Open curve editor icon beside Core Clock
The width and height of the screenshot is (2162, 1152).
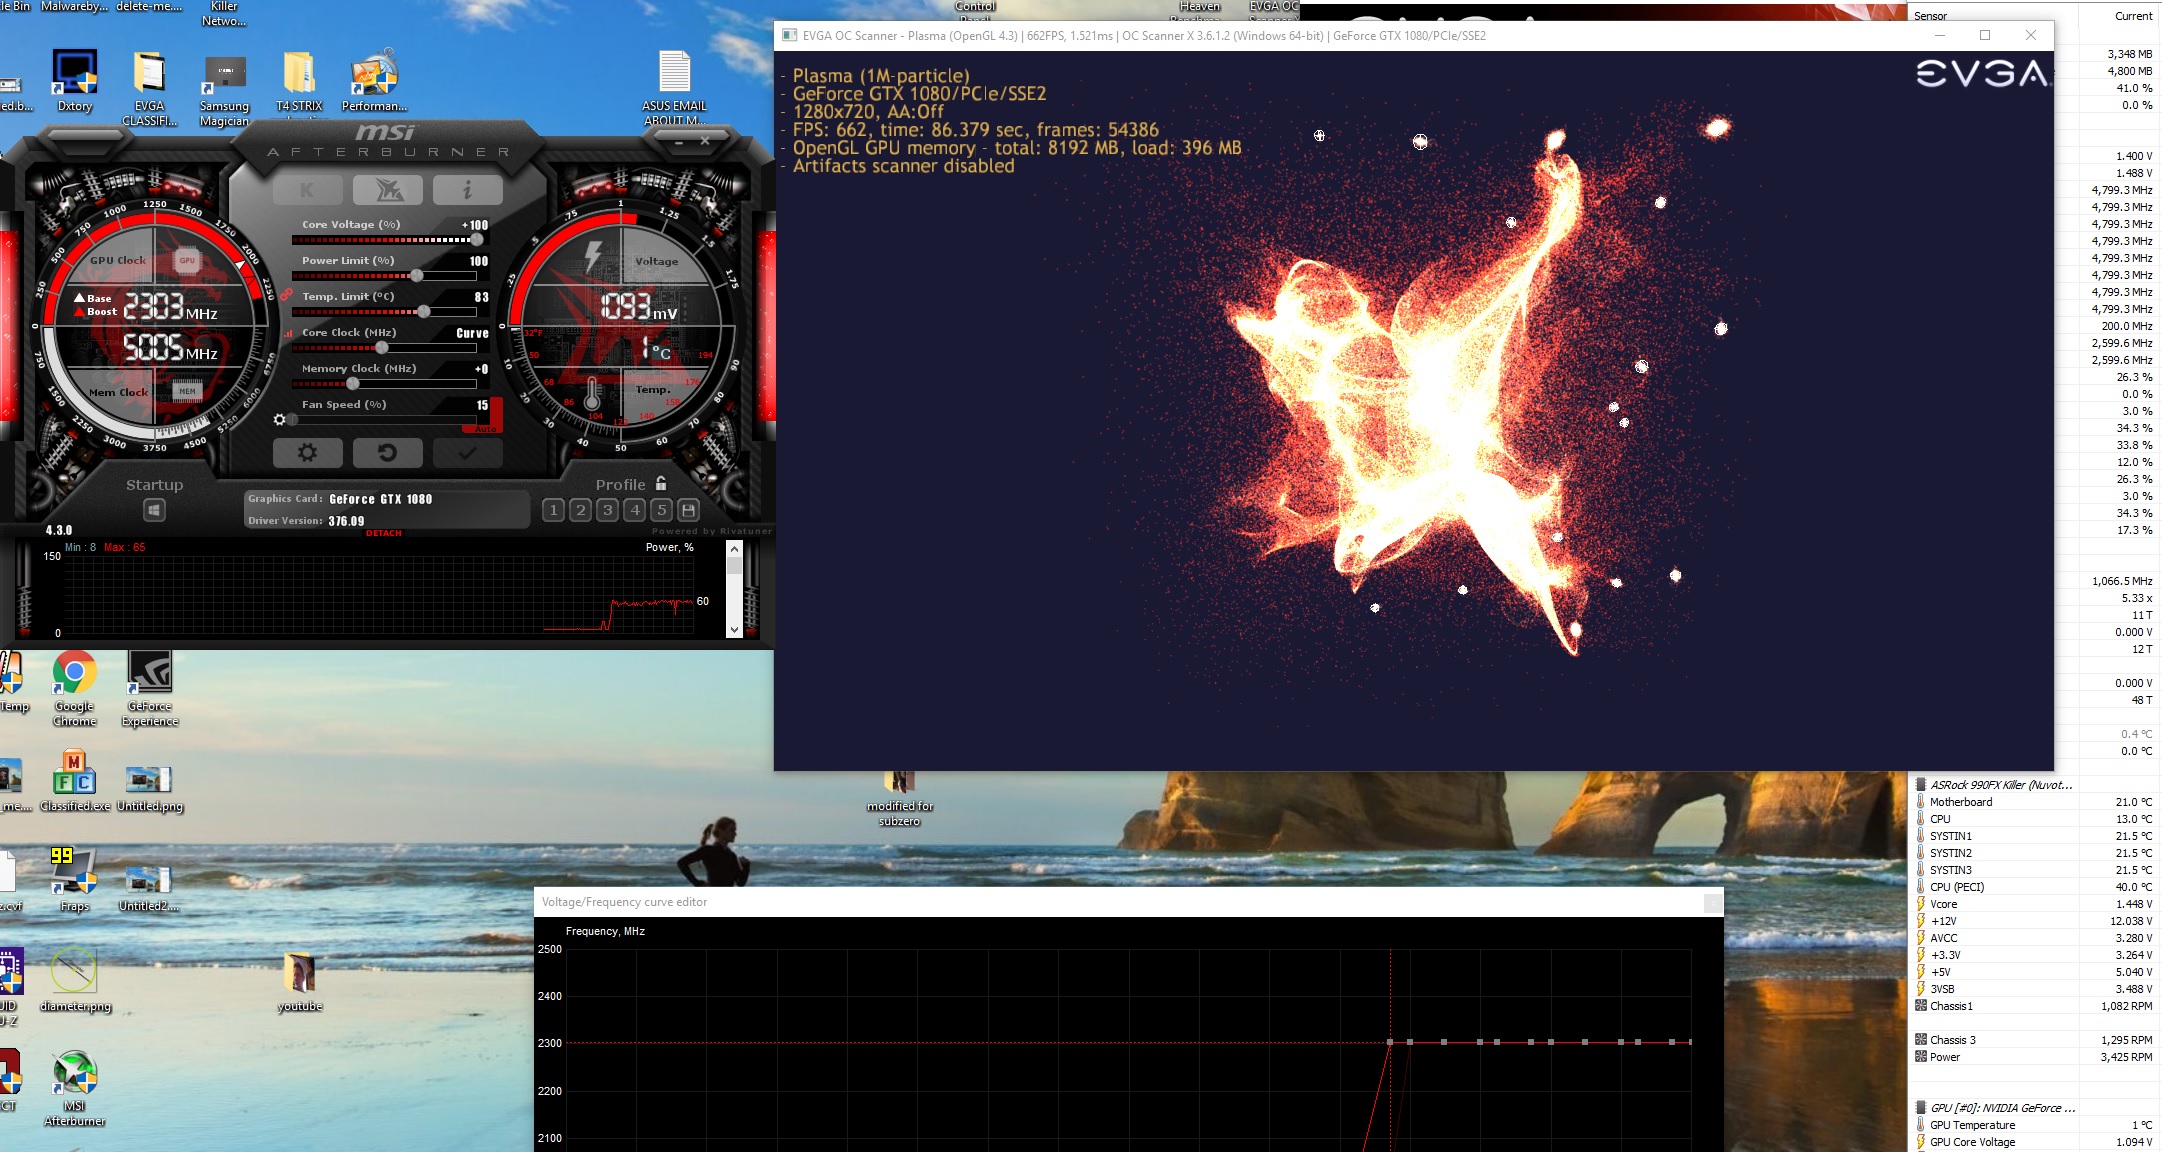click(288, 333)
